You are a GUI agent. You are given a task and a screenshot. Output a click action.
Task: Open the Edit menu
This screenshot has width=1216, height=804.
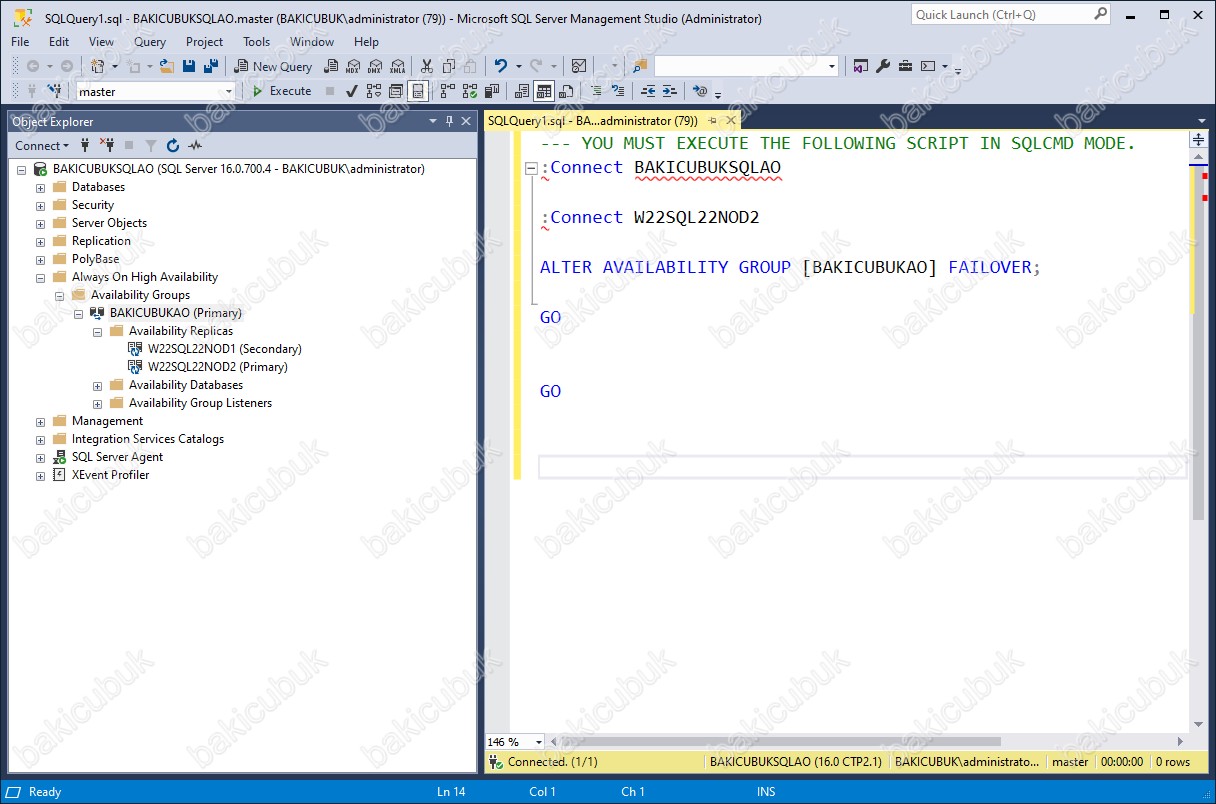point(59,42)
